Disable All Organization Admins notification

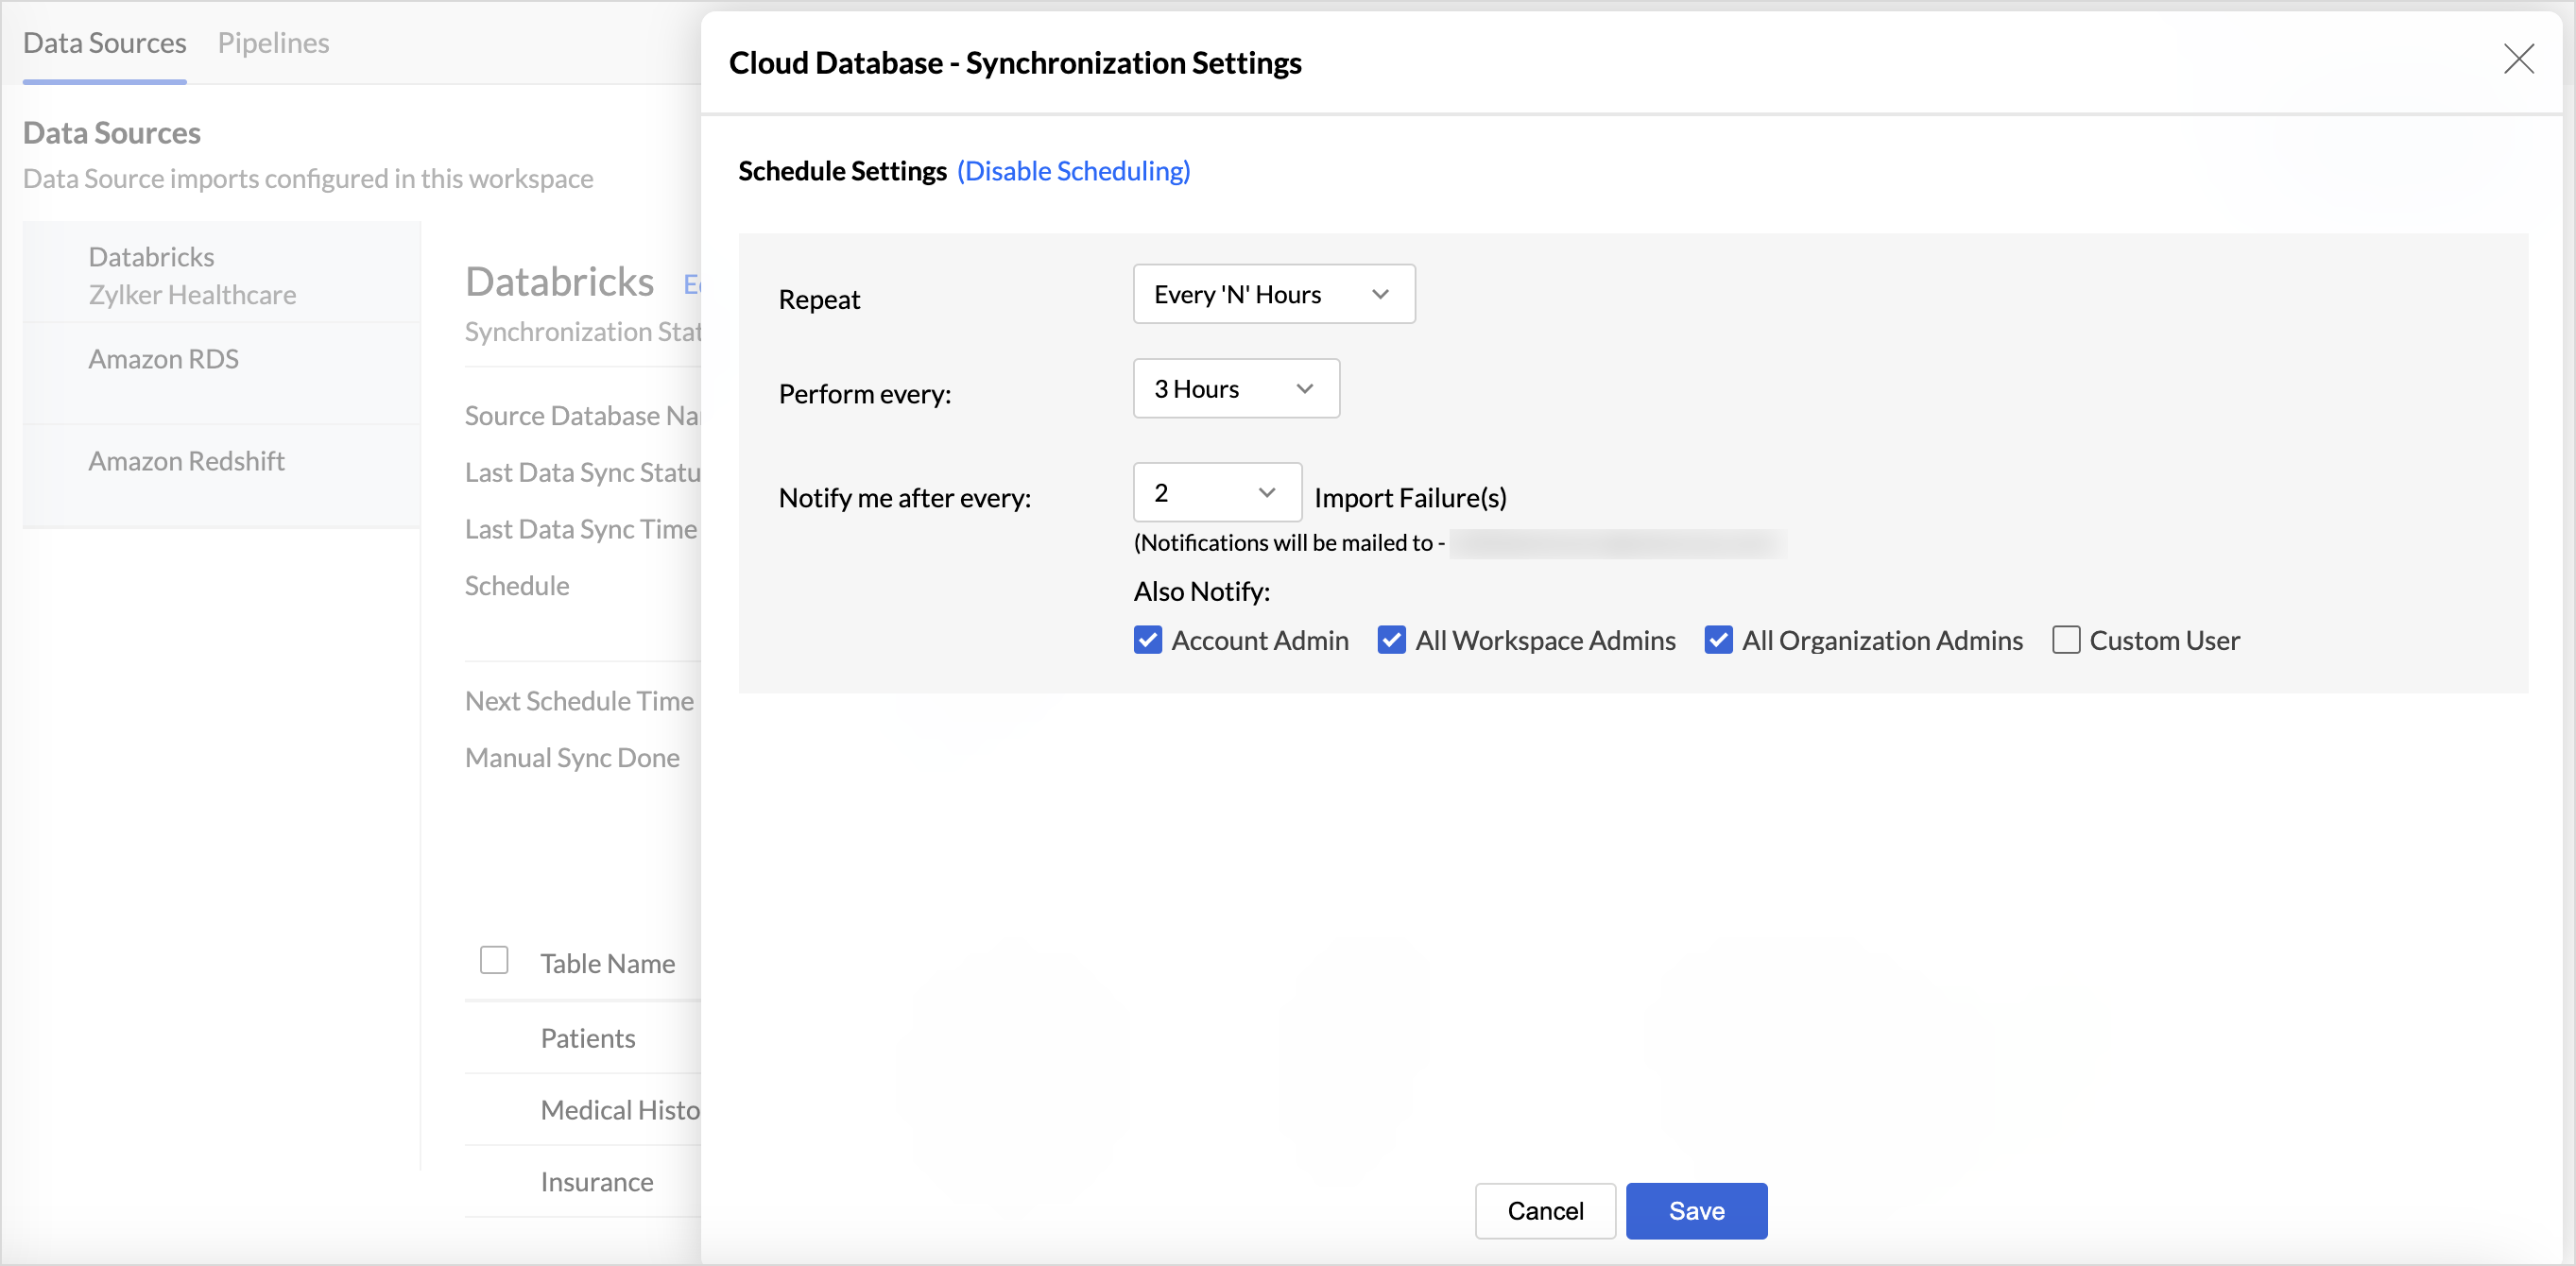pos(1717,640)
